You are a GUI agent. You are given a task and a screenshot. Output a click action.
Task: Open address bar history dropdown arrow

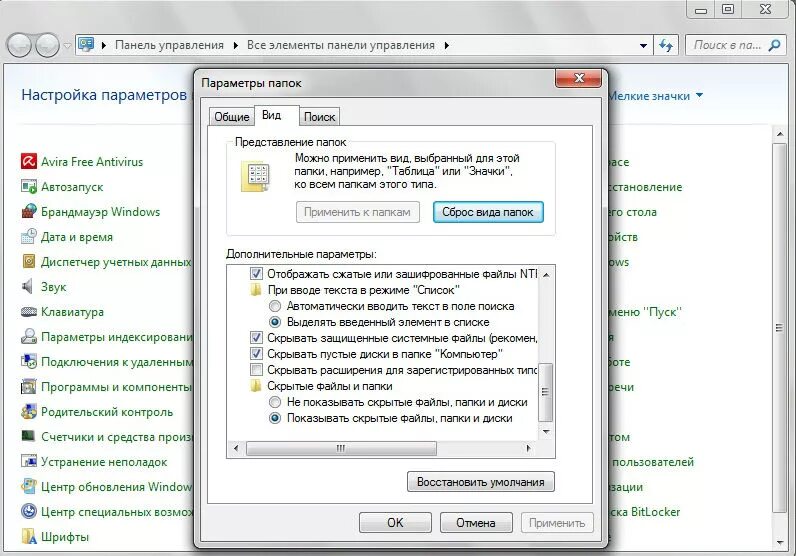(643, 46)
